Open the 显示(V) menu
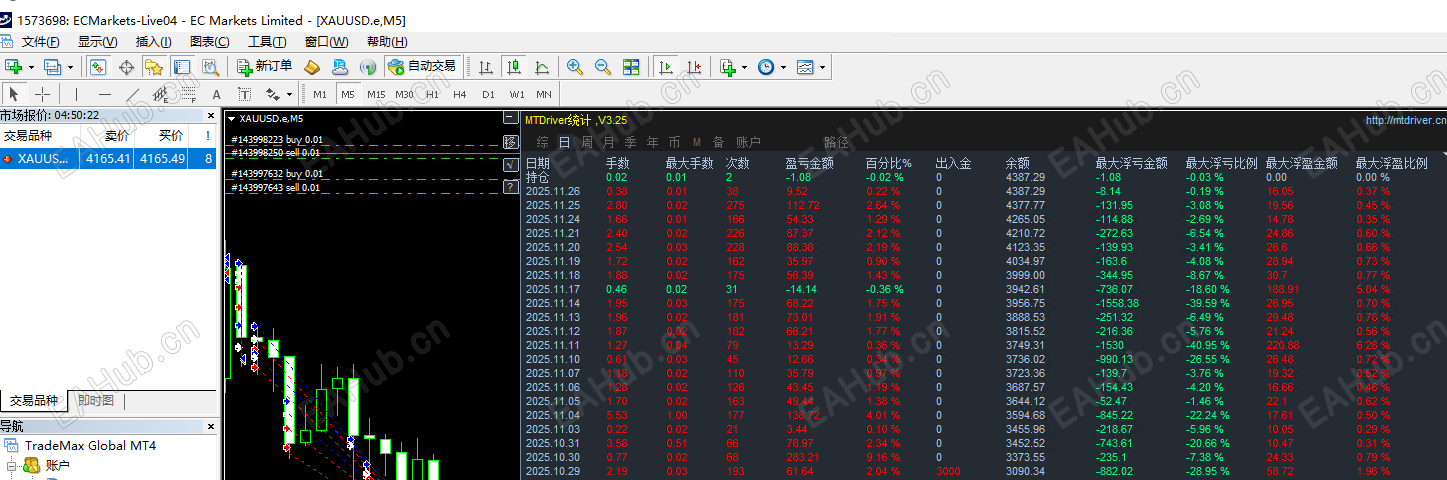 coord(98,42)
